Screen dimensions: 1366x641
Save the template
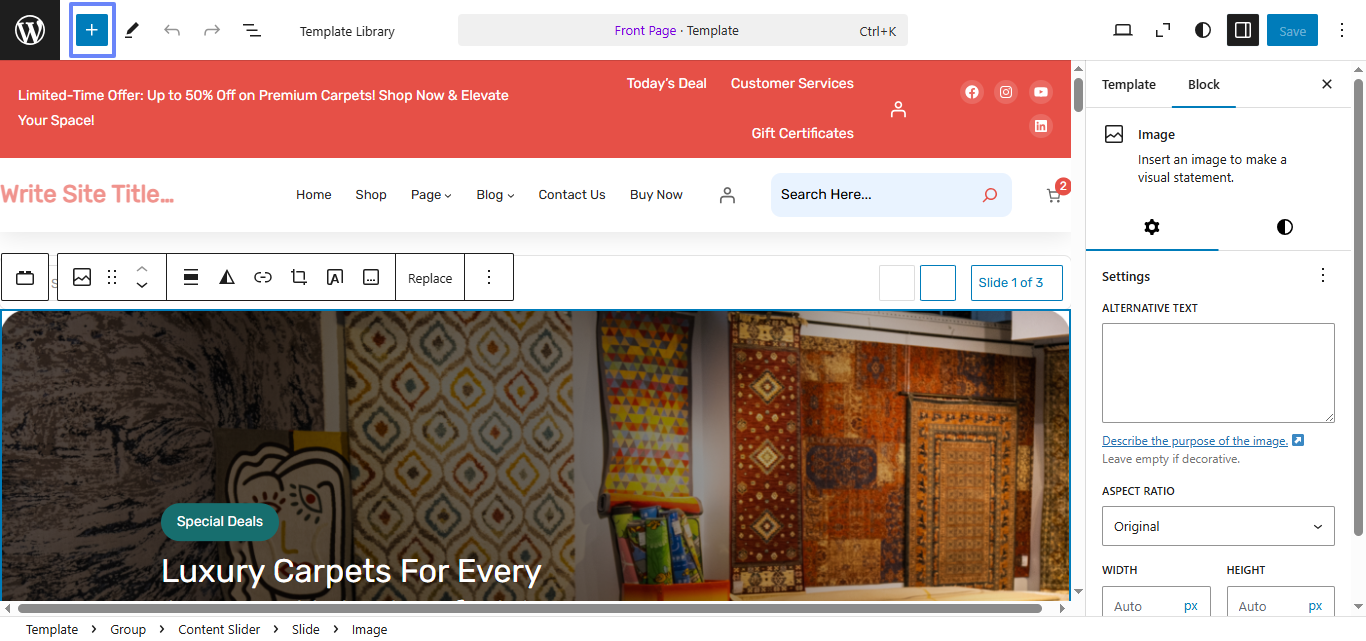point(1293,31)
